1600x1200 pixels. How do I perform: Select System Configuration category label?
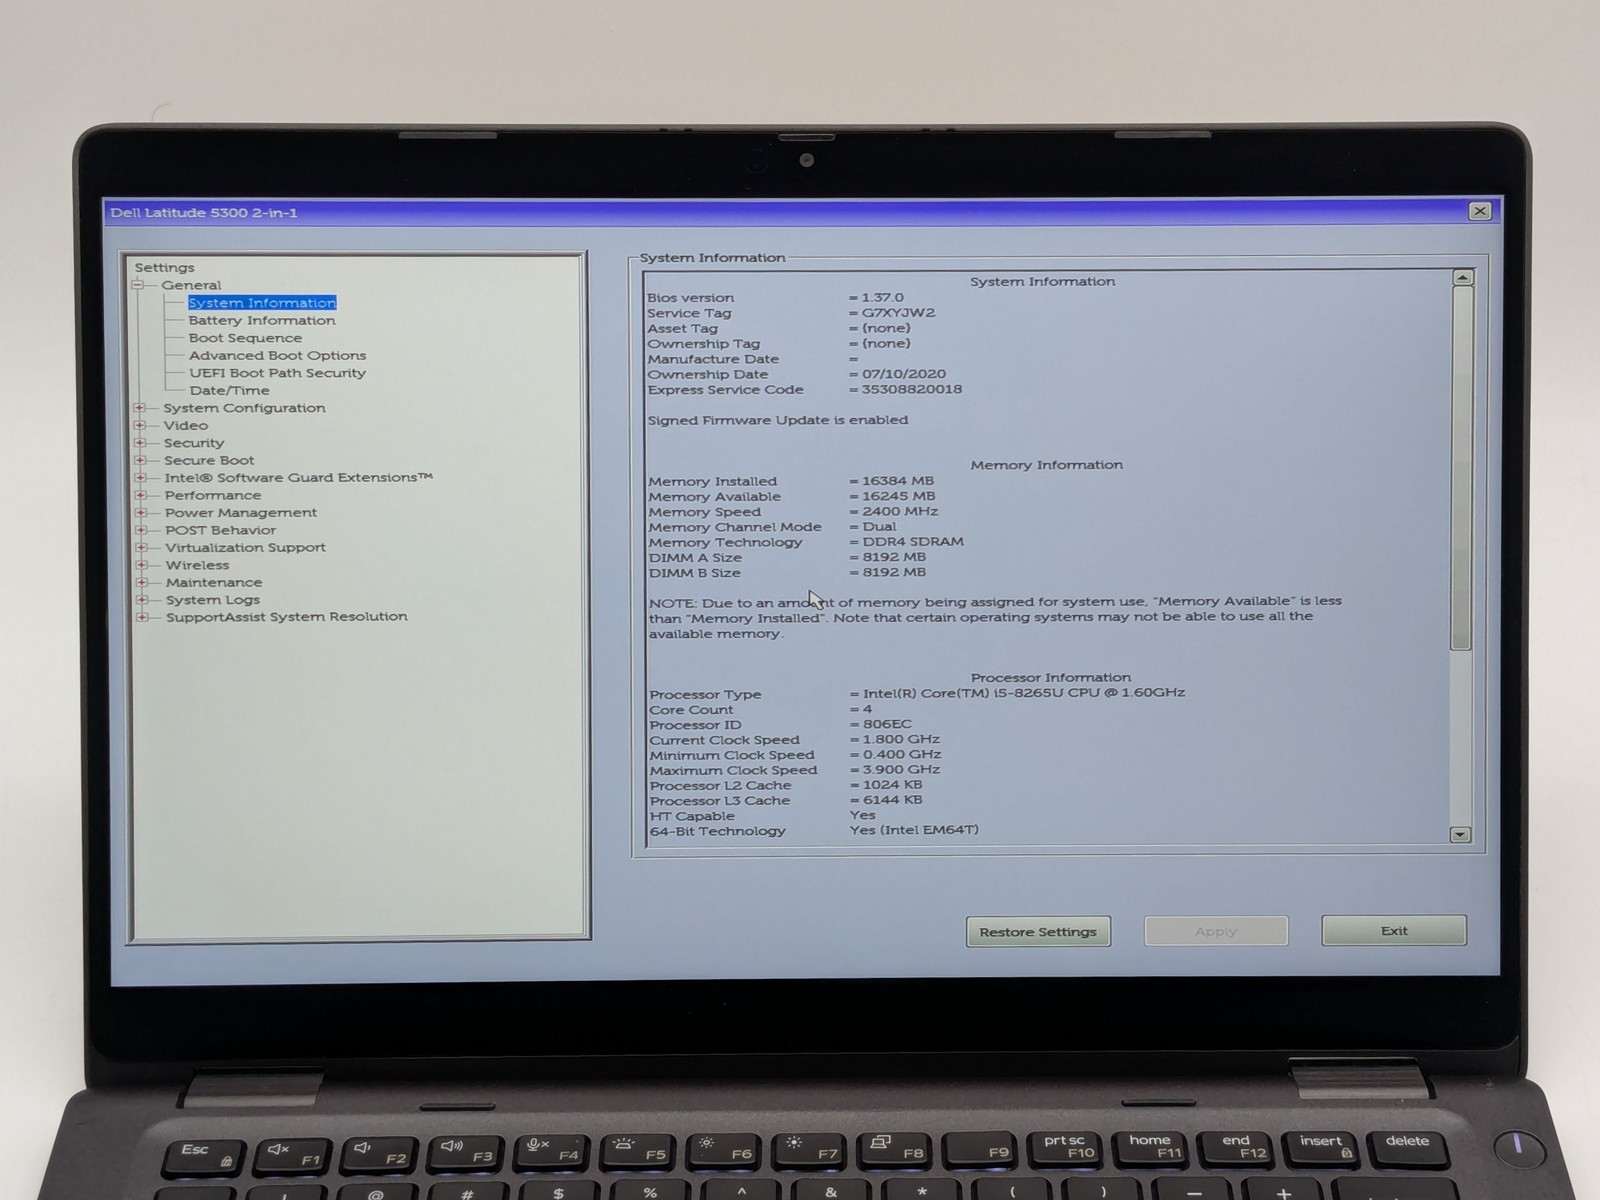(244, 408)
